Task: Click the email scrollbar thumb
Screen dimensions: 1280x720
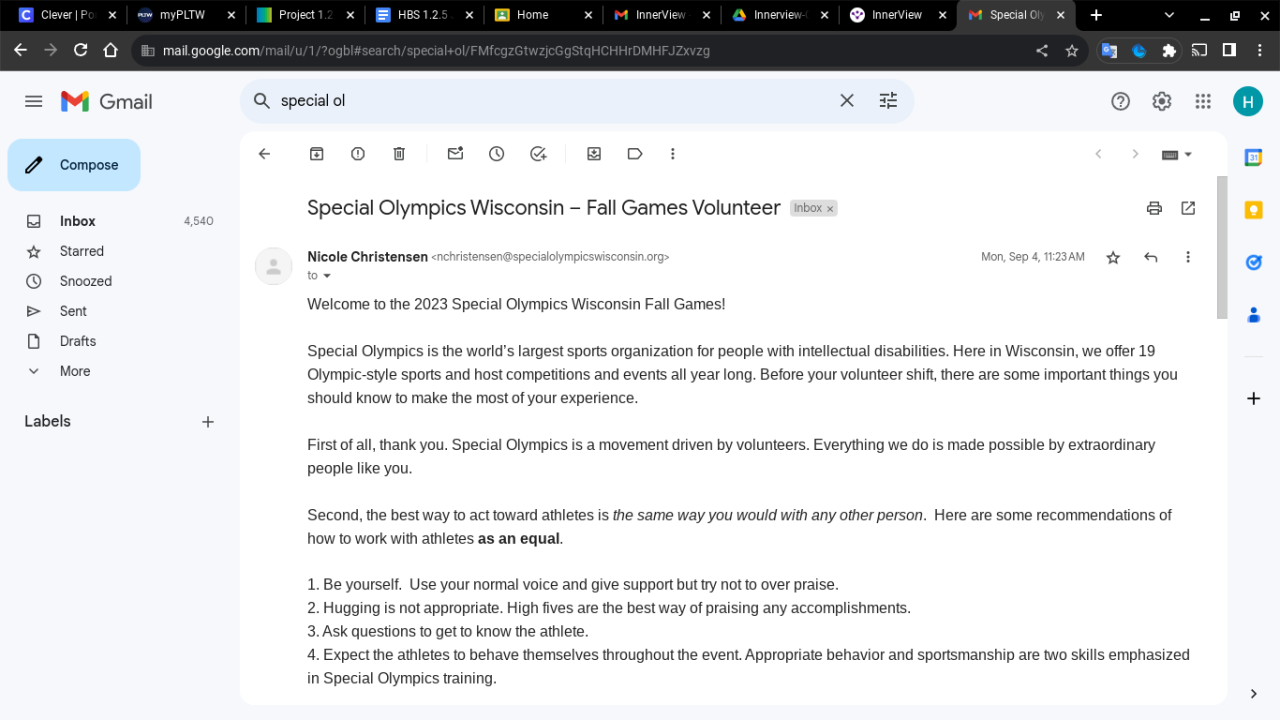Action: 1221,247
